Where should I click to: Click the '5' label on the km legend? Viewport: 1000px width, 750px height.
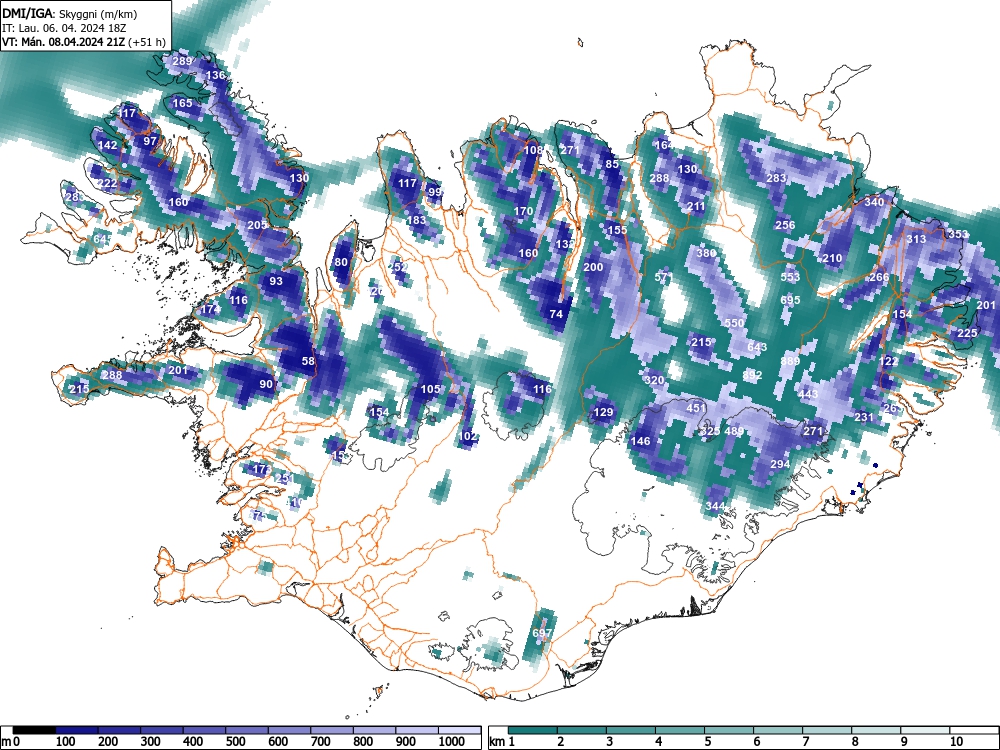tap(707, 742)
